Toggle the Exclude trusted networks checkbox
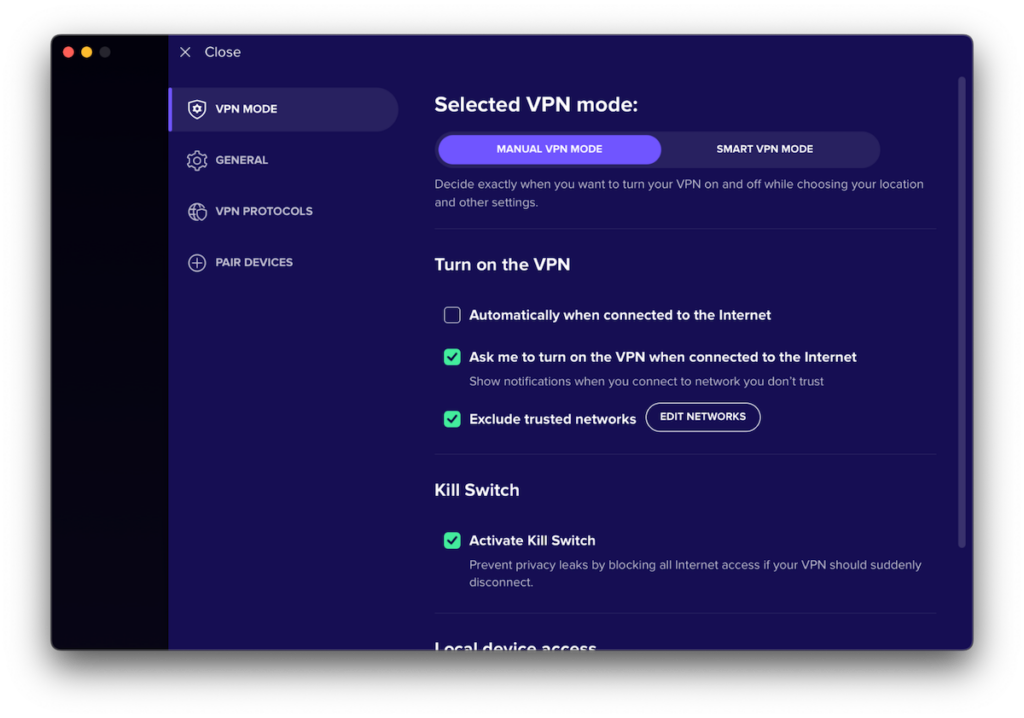The image size is (1024, 718). coord(452,419)
